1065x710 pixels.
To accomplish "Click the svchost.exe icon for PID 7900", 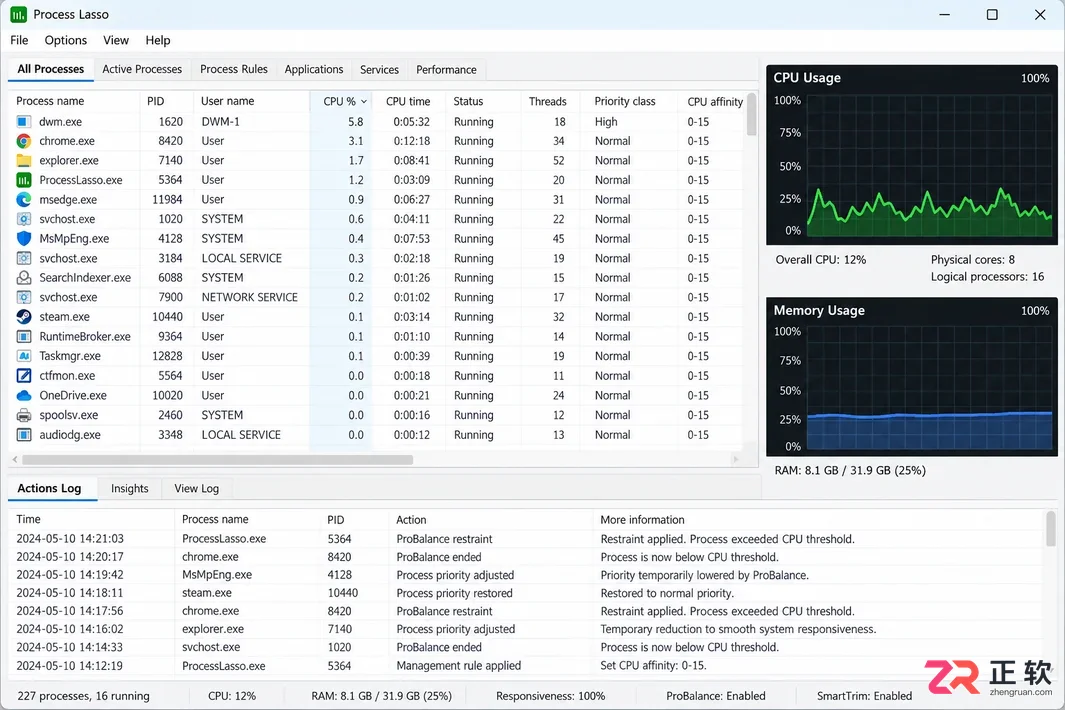I will pos(24,298).
